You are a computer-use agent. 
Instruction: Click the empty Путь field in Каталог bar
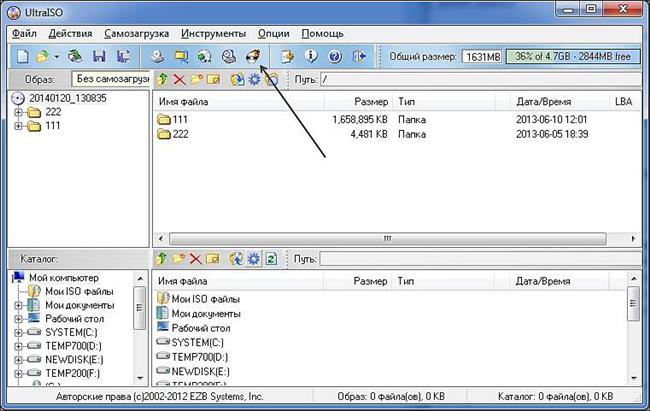coord(480,259)
